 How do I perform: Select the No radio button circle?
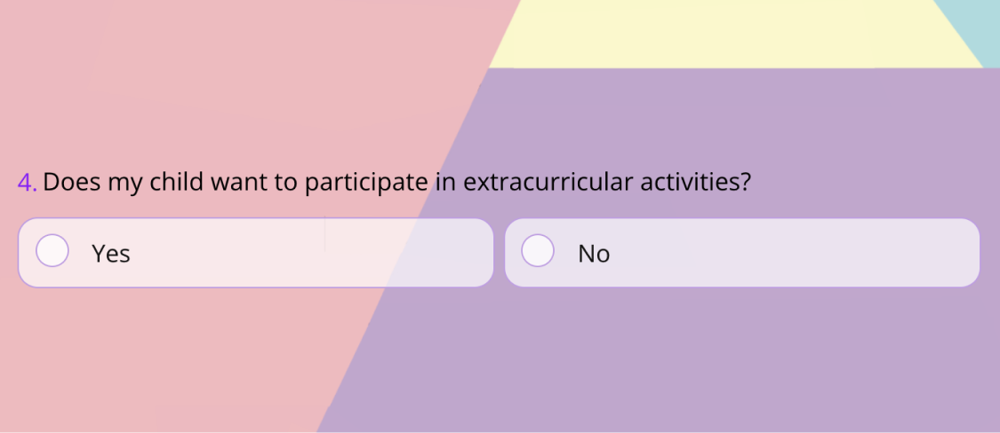(x=538, y=252)
